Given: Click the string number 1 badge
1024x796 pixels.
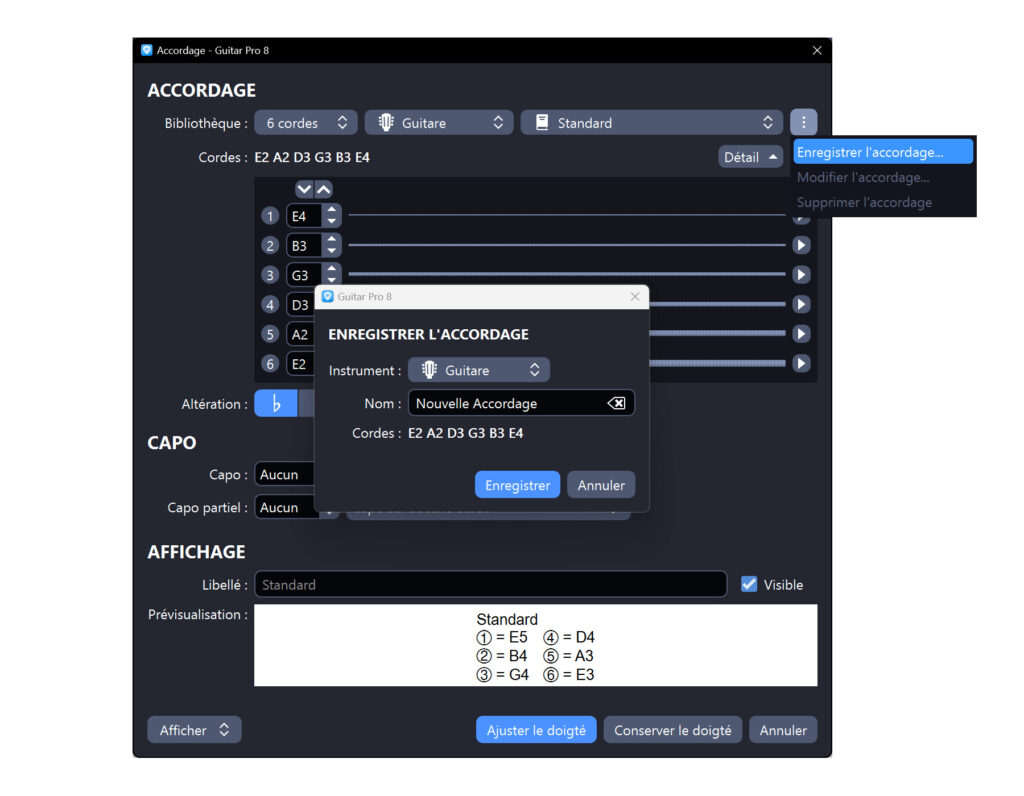Looking at the screenshot, I should [270, 216].
